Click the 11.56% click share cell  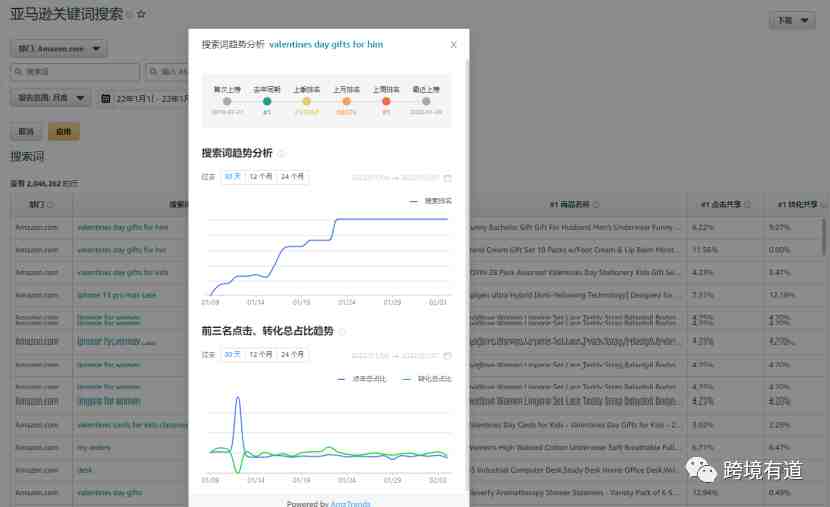tap(705, 250)
